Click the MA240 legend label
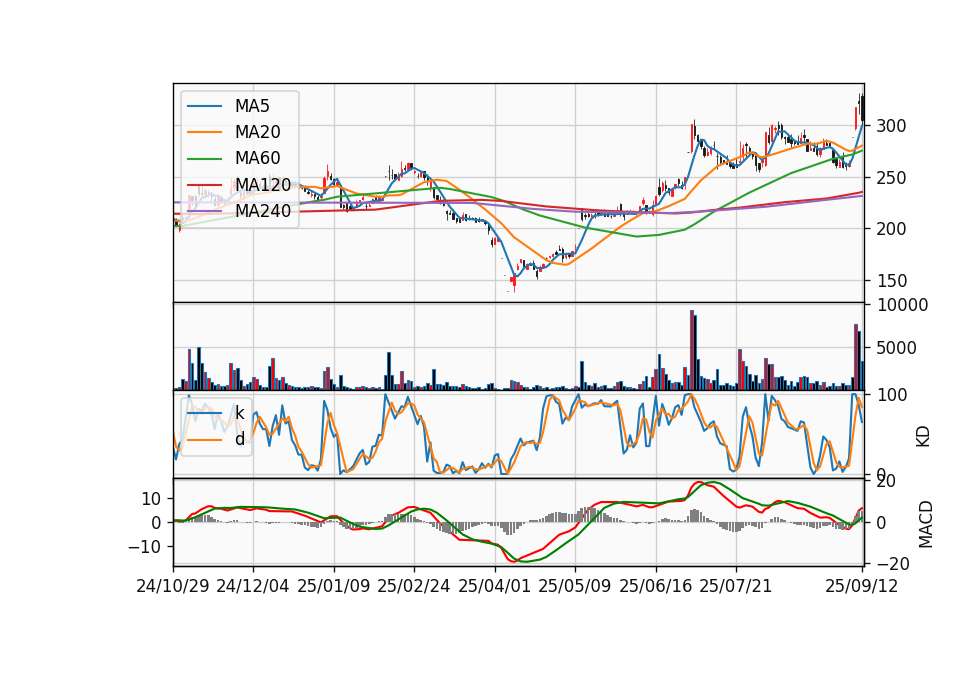The image size is (960, 690). click(x=263, y=211)
